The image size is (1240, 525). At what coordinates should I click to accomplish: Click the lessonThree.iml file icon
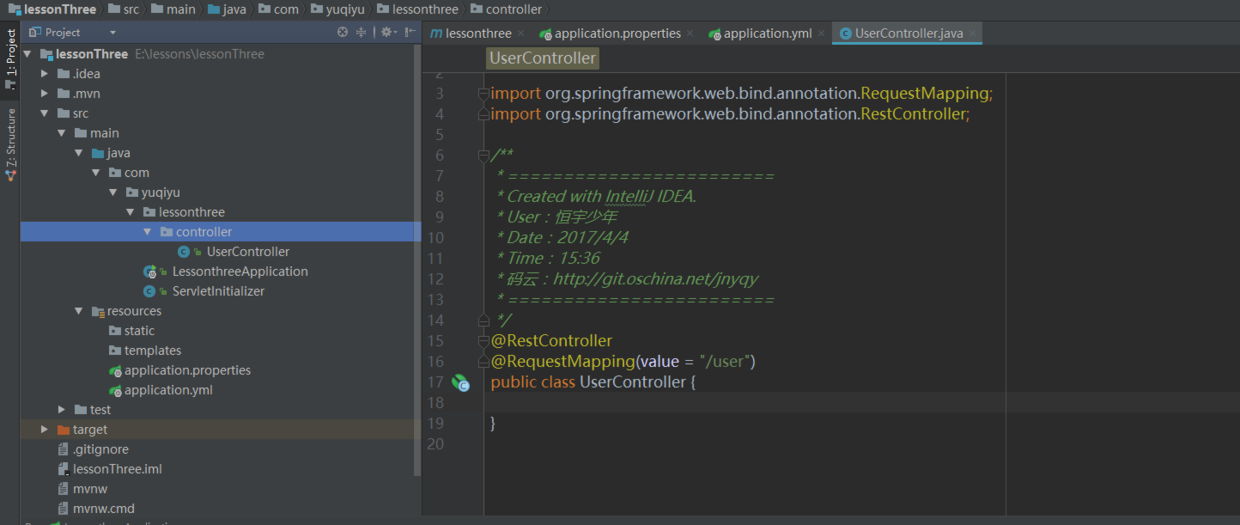coord(64,469)
